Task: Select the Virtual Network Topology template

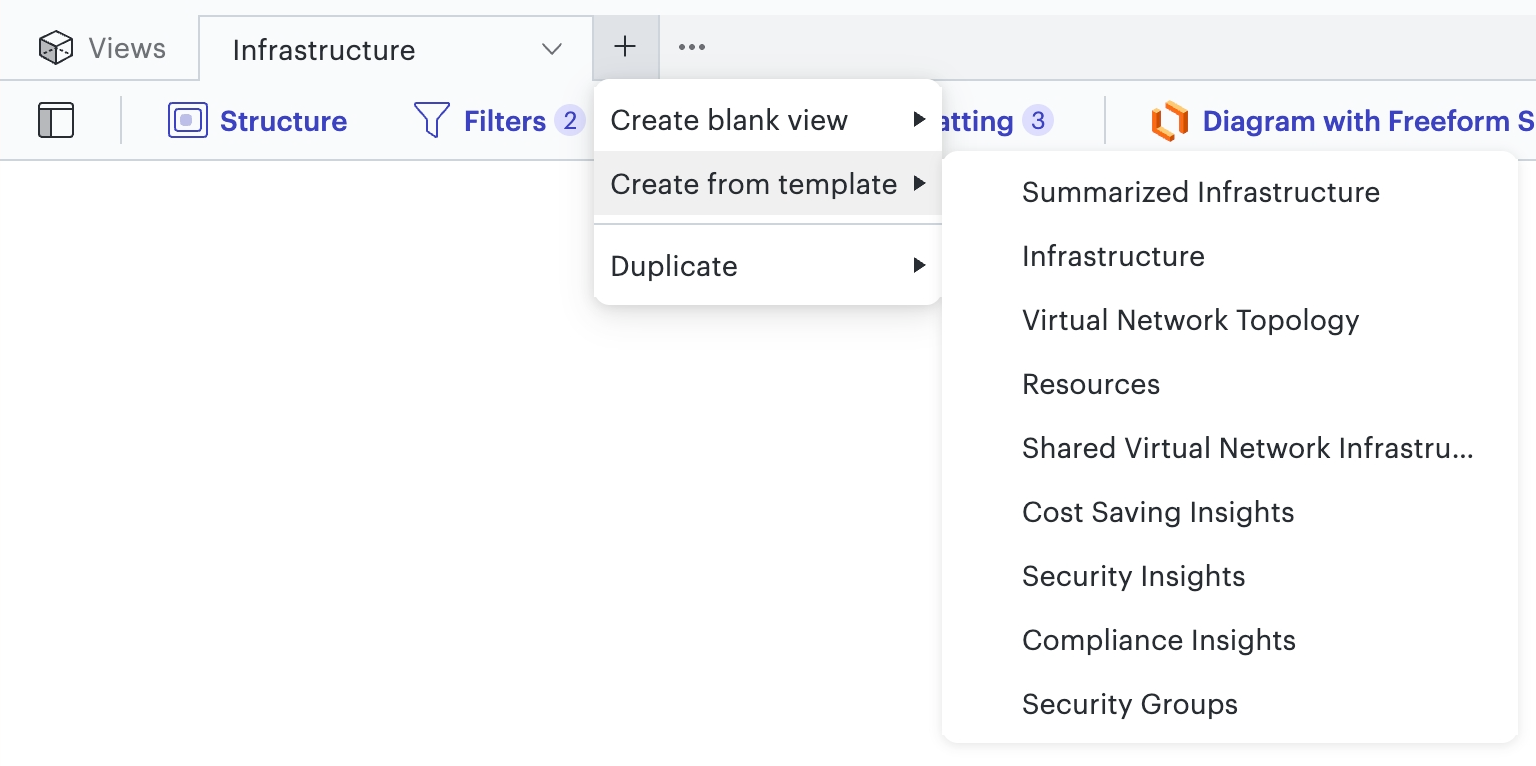Action: coord(1190,320)
